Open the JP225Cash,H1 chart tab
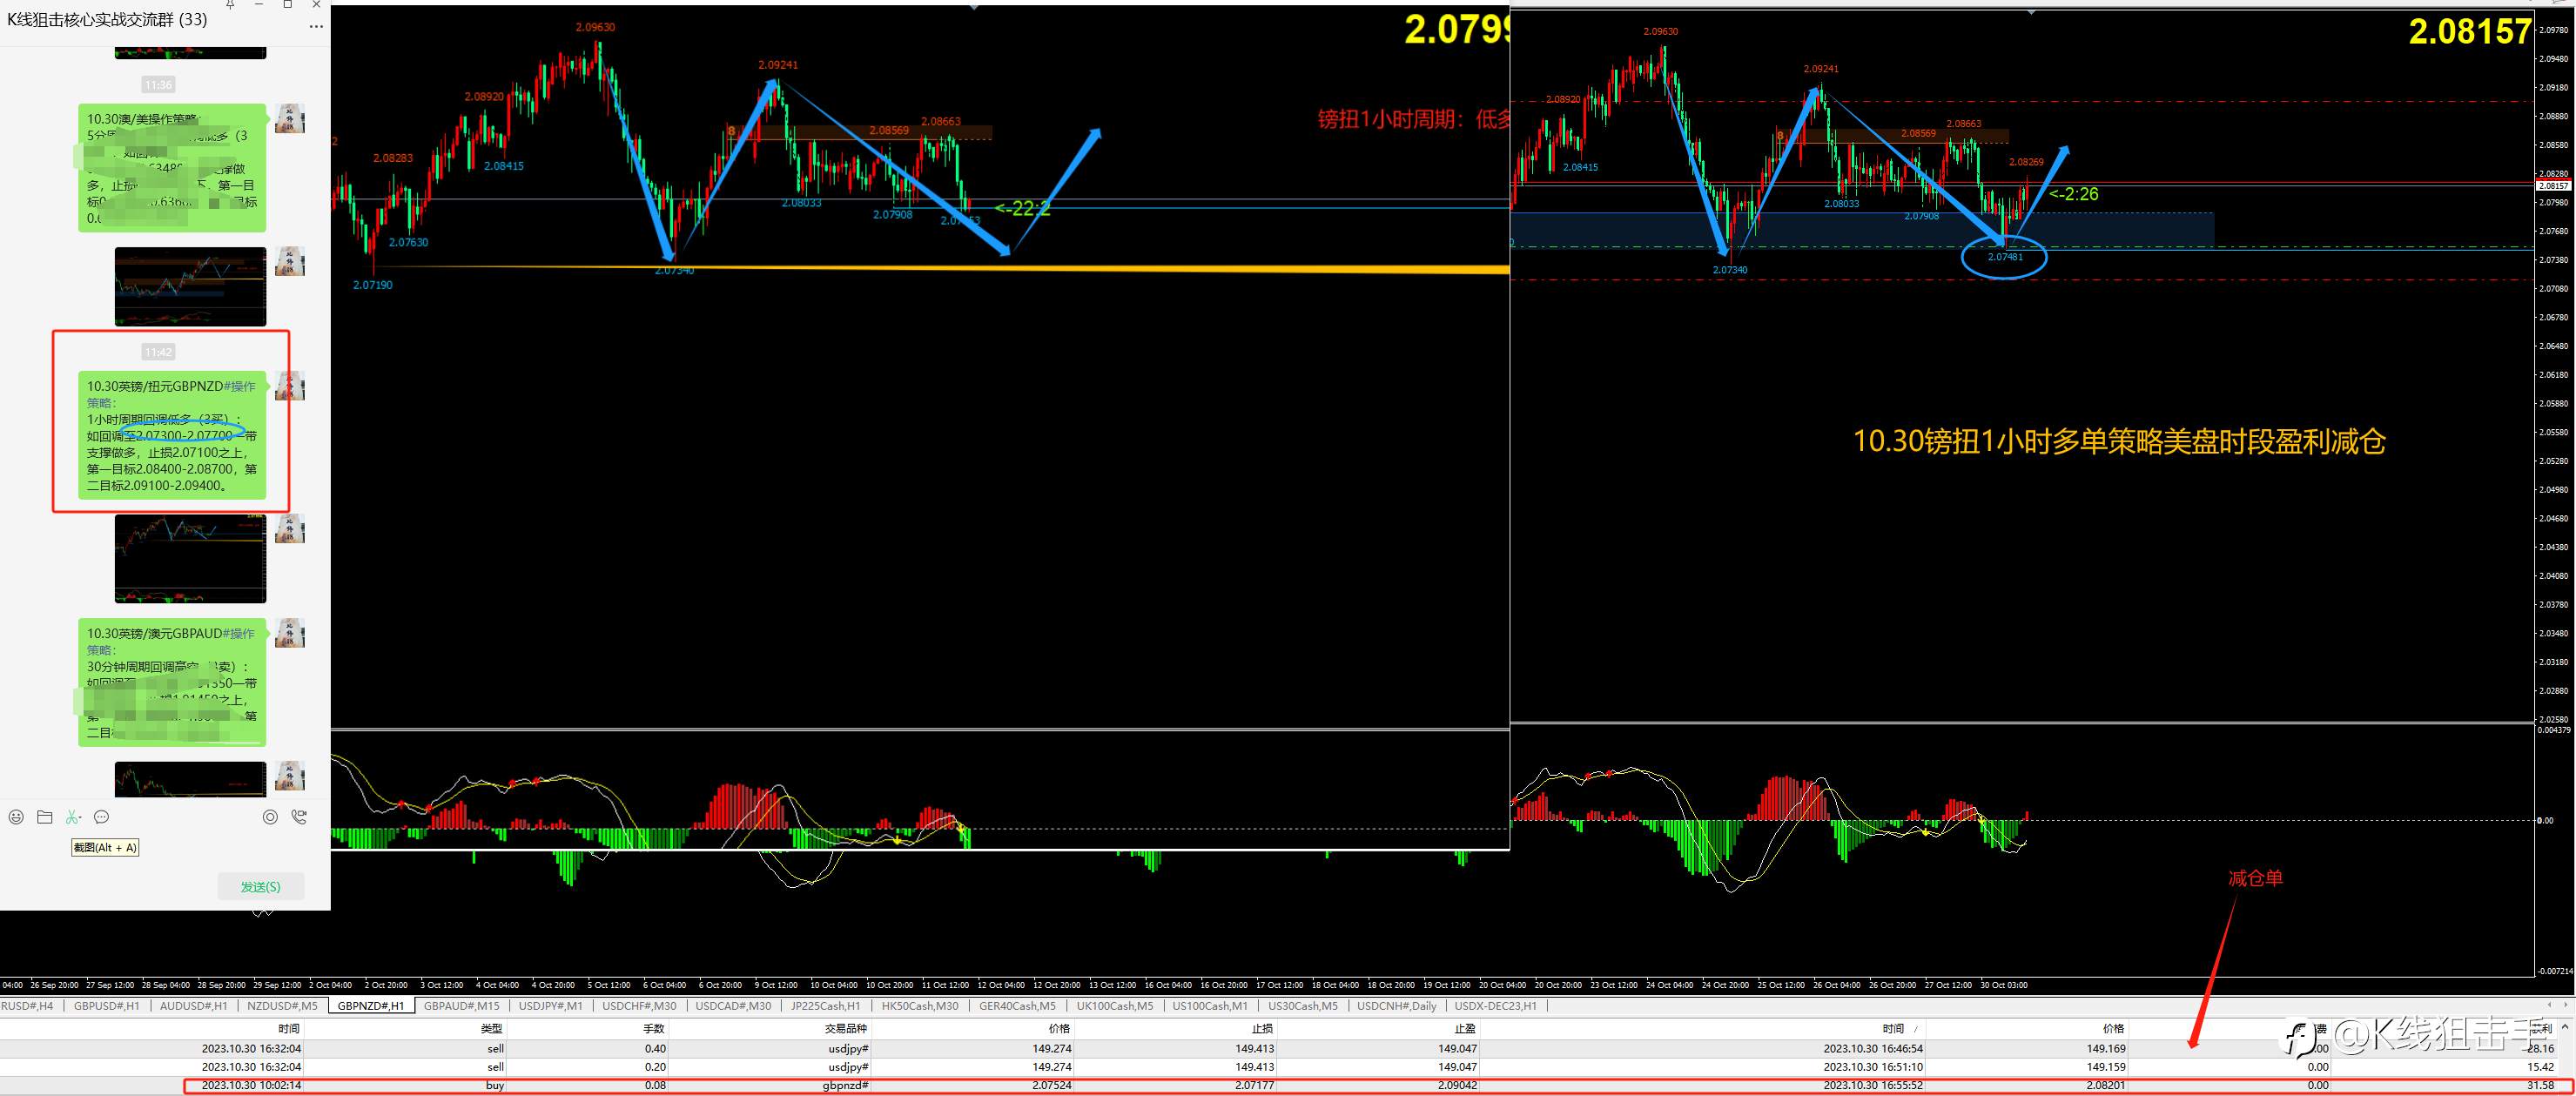This screenshot has width=2576, height=1096. click(x=825, y=1006)
